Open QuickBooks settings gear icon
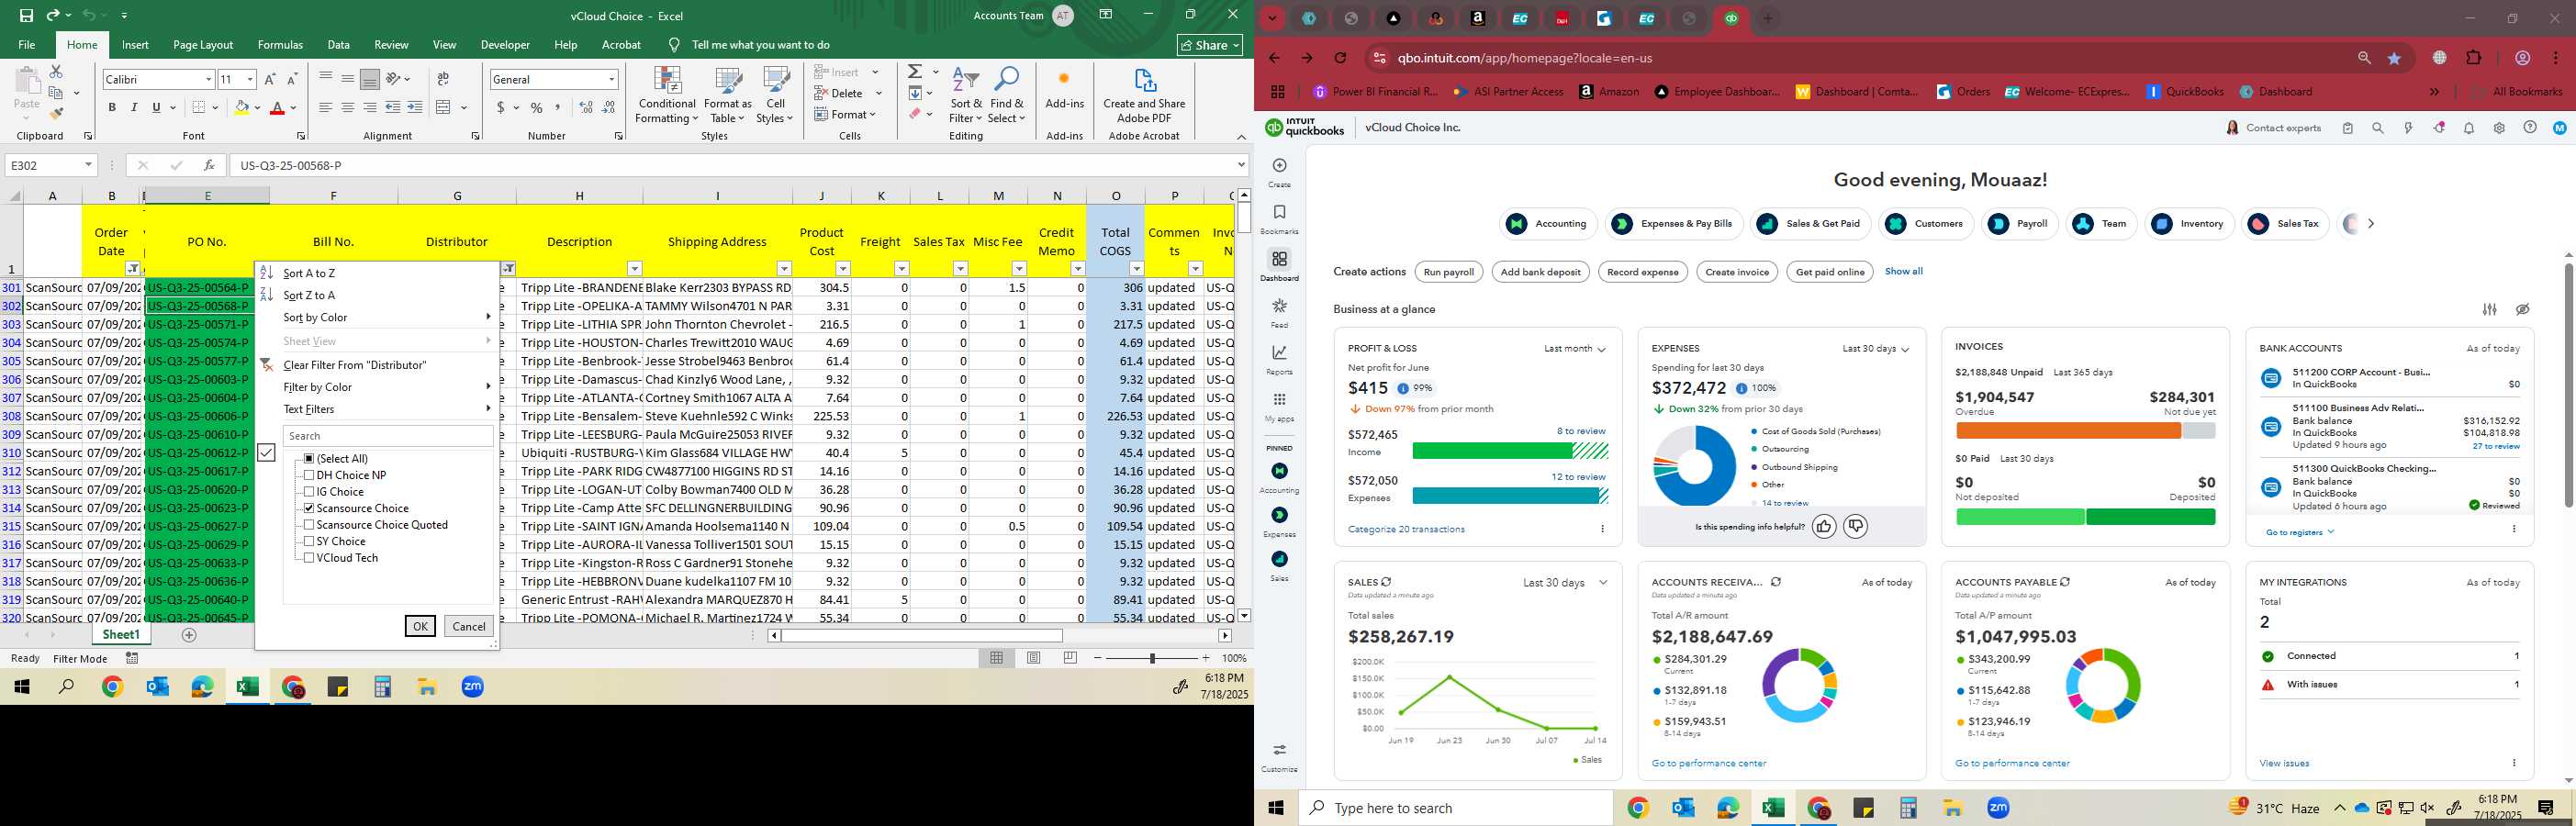The image size is (2576, 826). click(x=2499, y=128)
